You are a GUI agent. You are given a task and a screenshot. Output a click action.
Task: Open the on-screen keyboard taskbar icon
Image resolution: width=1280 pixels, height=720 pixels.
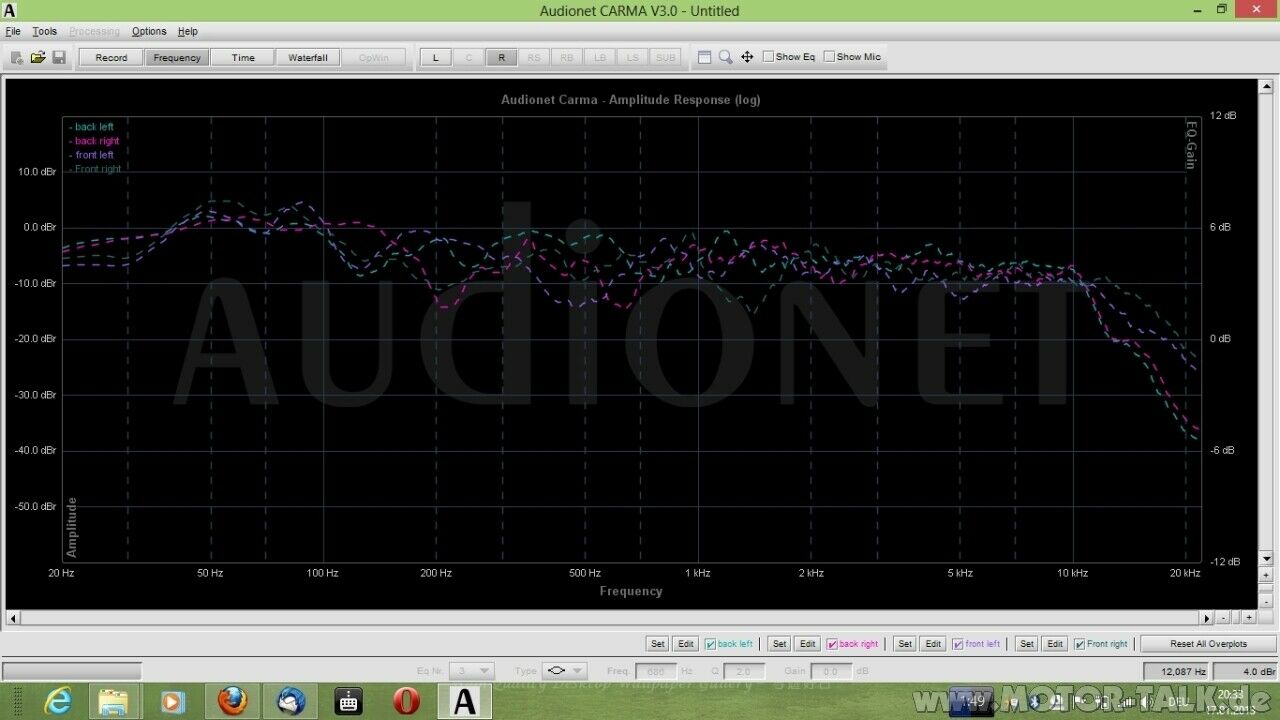point(348,701)
